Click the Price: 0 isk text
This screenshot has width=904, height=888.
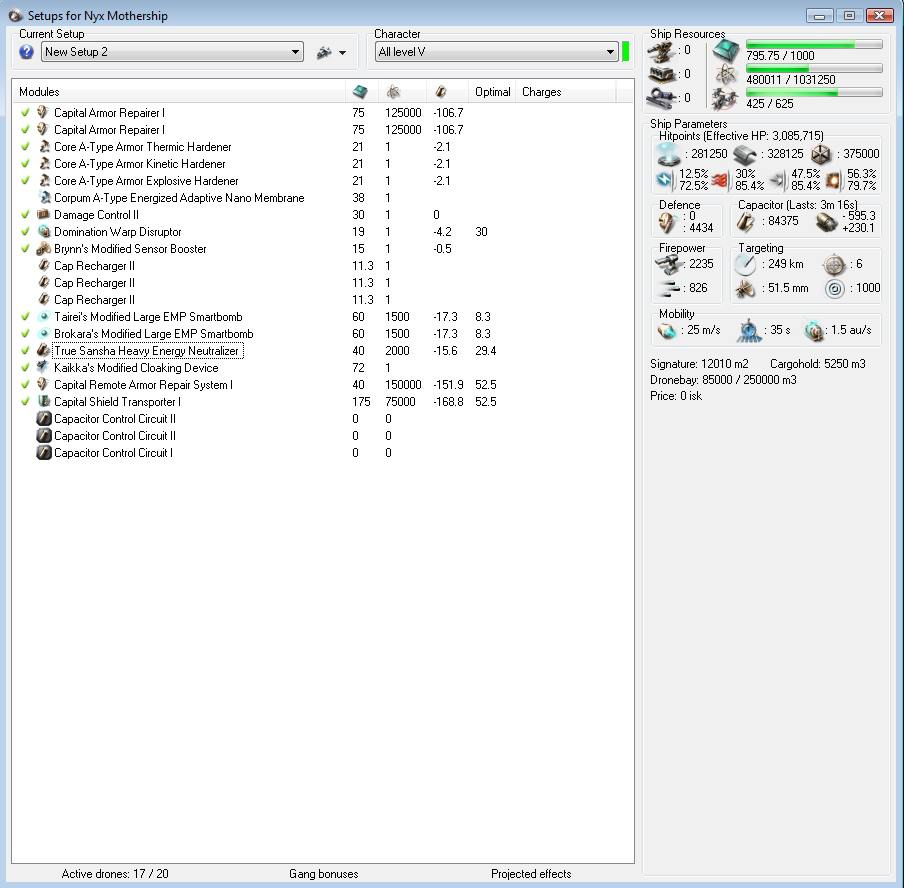676,396
